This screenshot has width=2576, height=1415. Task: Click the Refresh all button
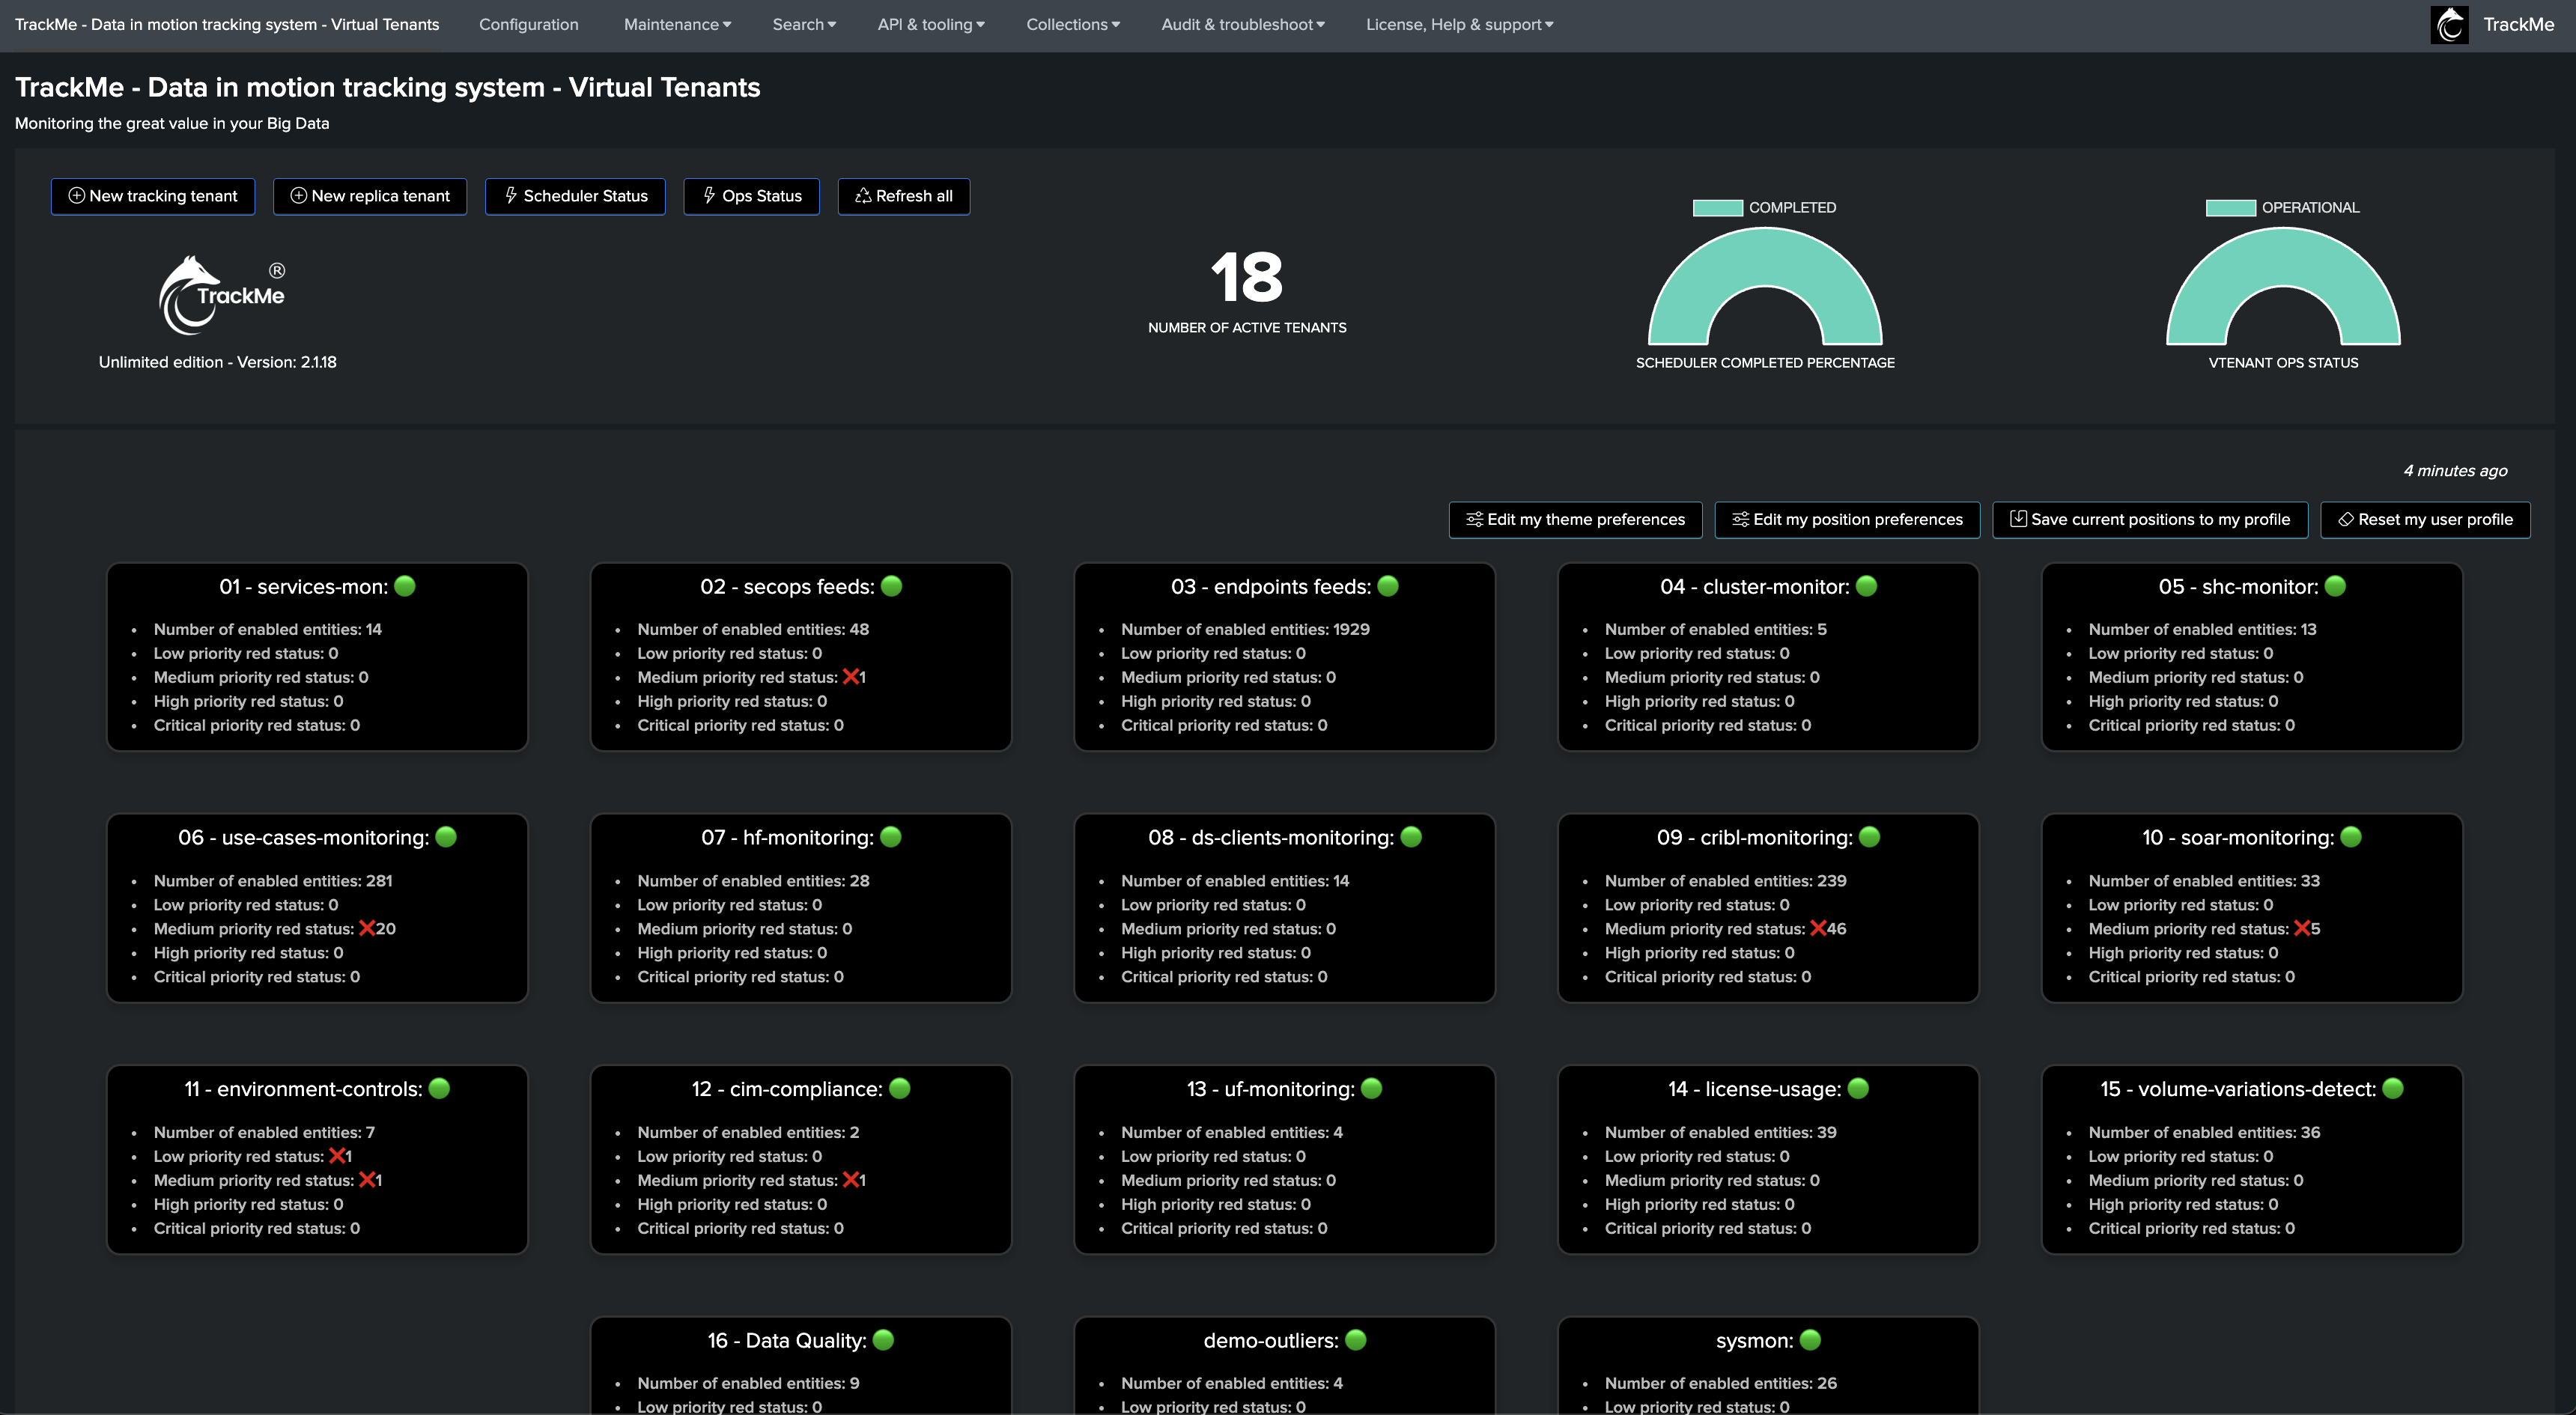click(x=903, y=196)
